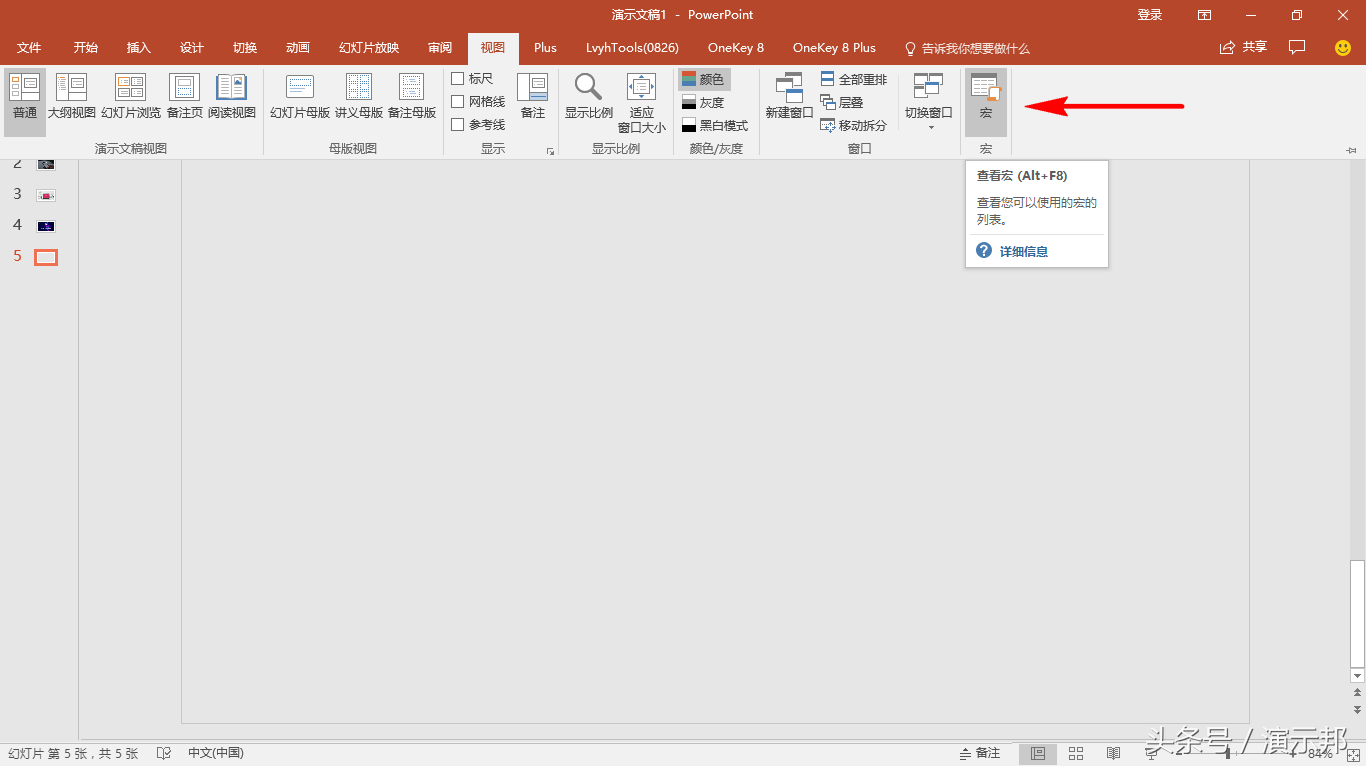
Task: Switch to the 幻灯片放映 slideshow tab
Action: click(x=369, y=48)
